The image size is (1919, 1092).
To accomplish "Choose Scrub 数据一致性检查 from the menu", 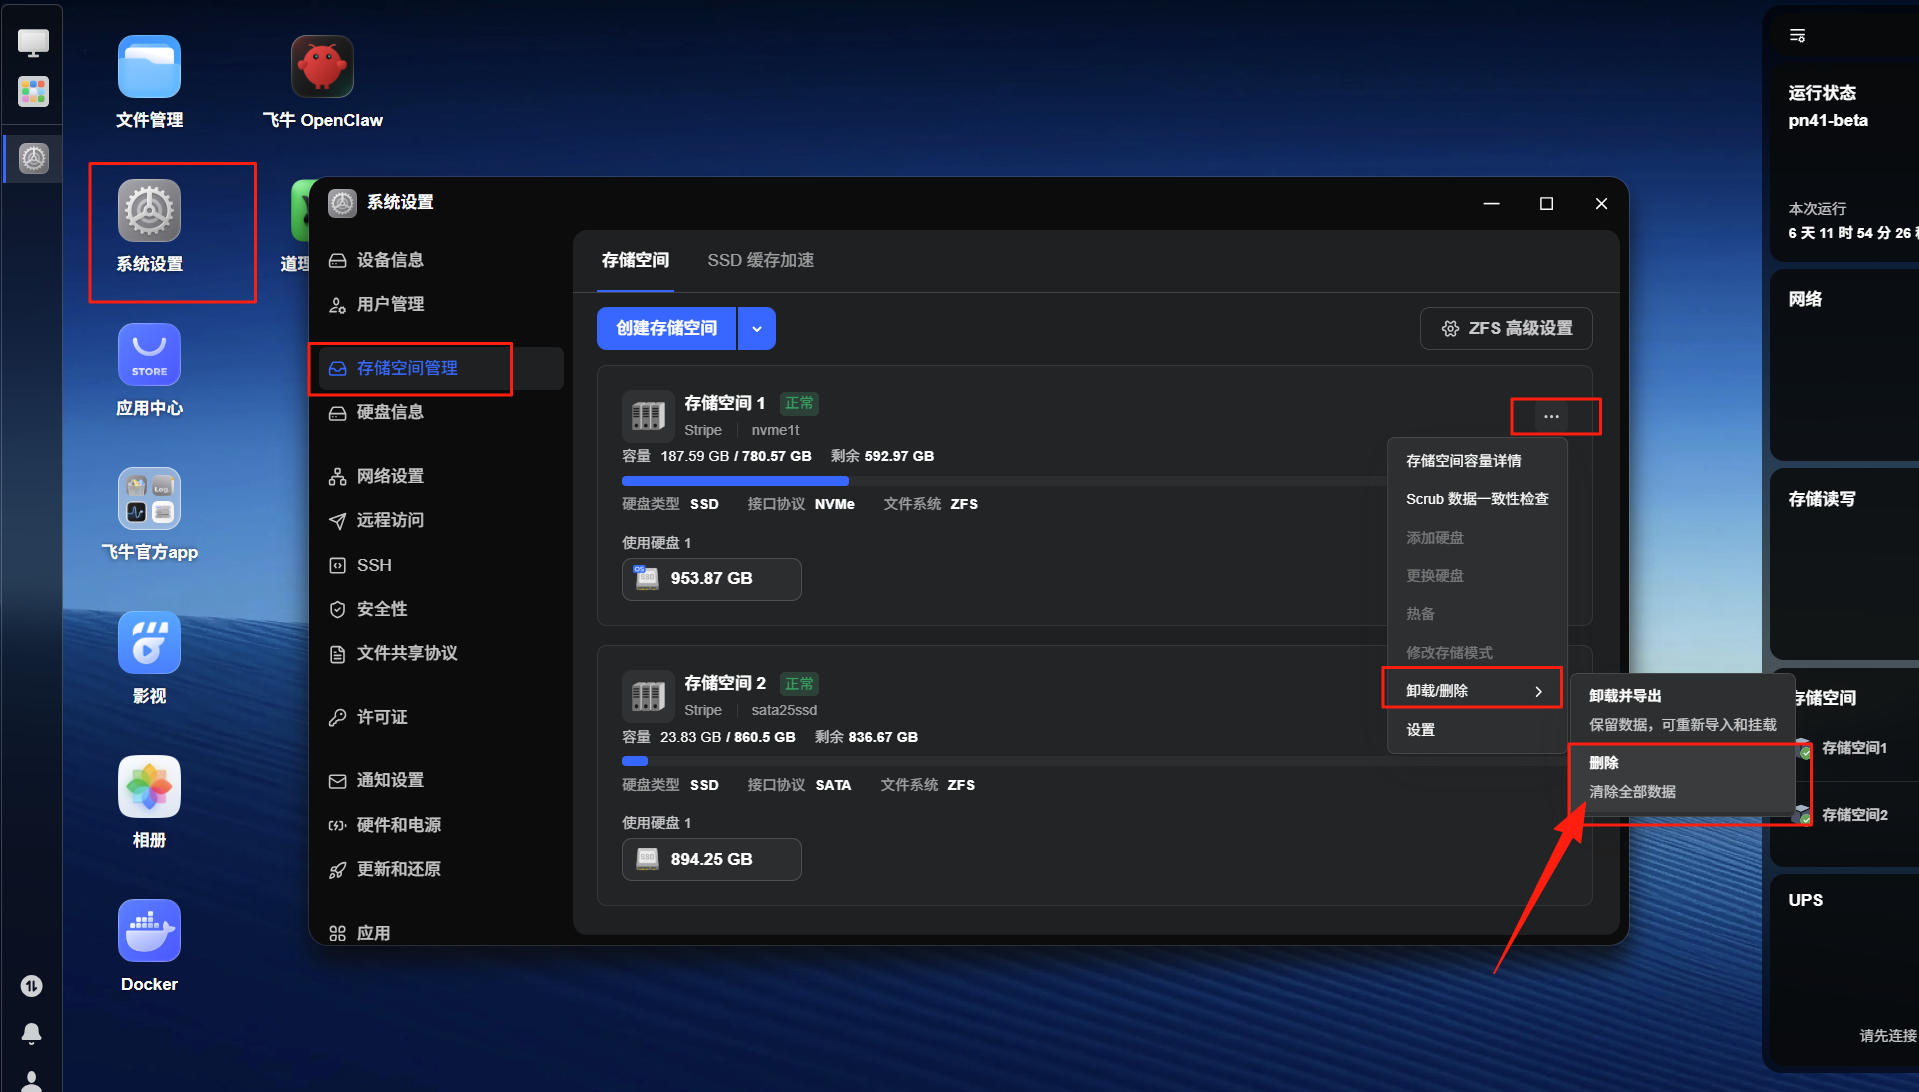I will point(1476,499).
